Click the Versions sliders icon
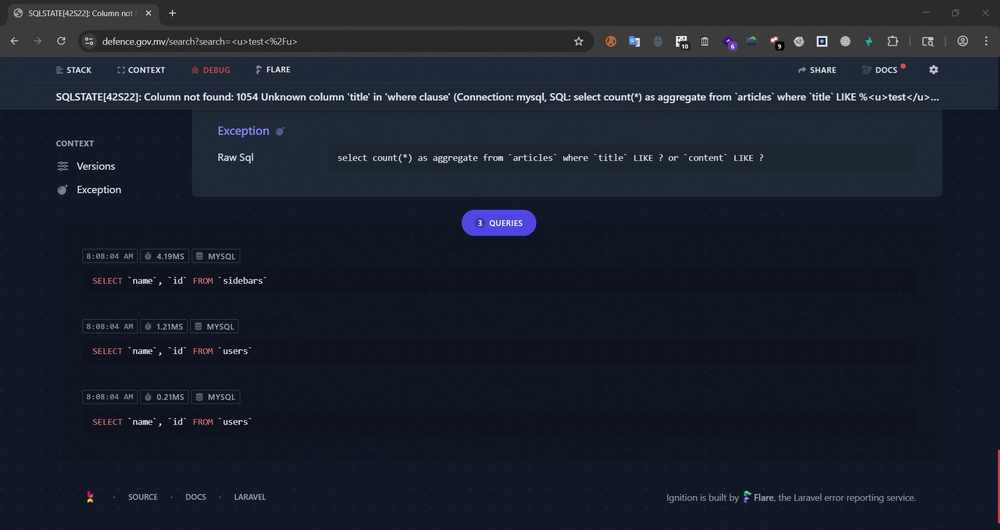1000x530 pixels. (62, 166)
